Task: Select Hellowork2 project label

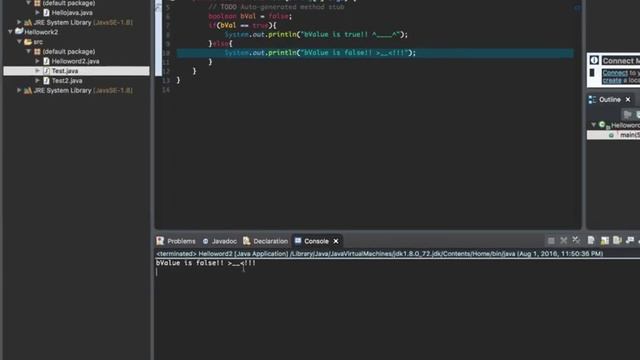Action: coord(41,32)
